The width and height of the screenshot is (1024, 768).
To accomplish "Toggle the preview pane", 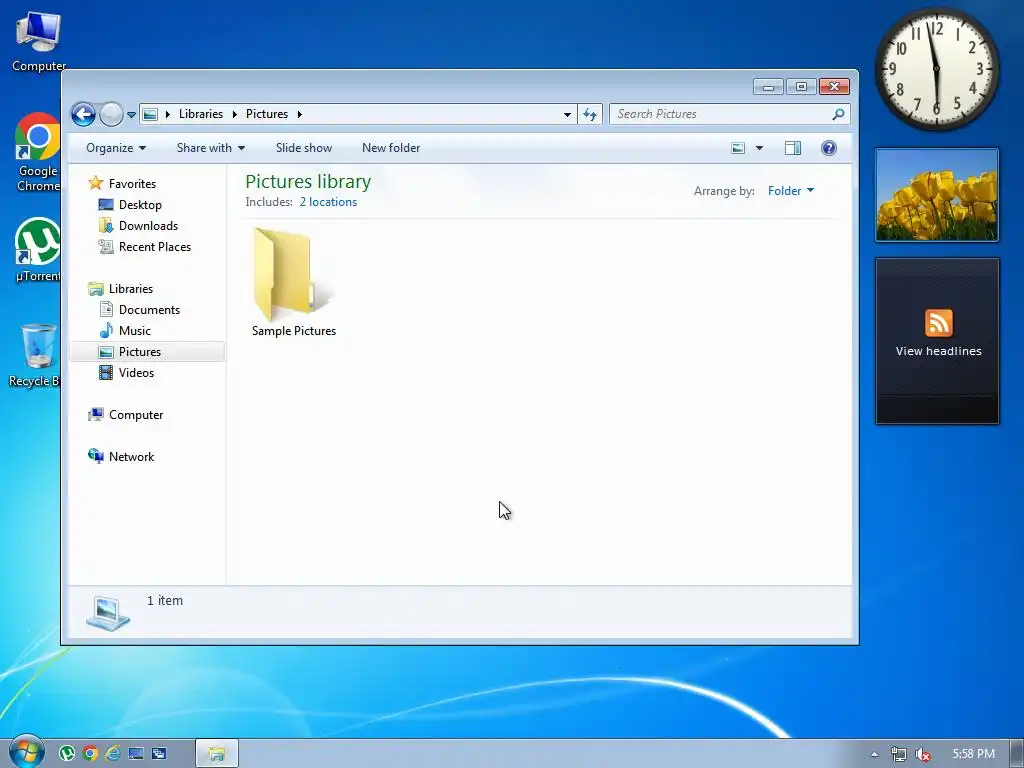I will click(793, 148).
